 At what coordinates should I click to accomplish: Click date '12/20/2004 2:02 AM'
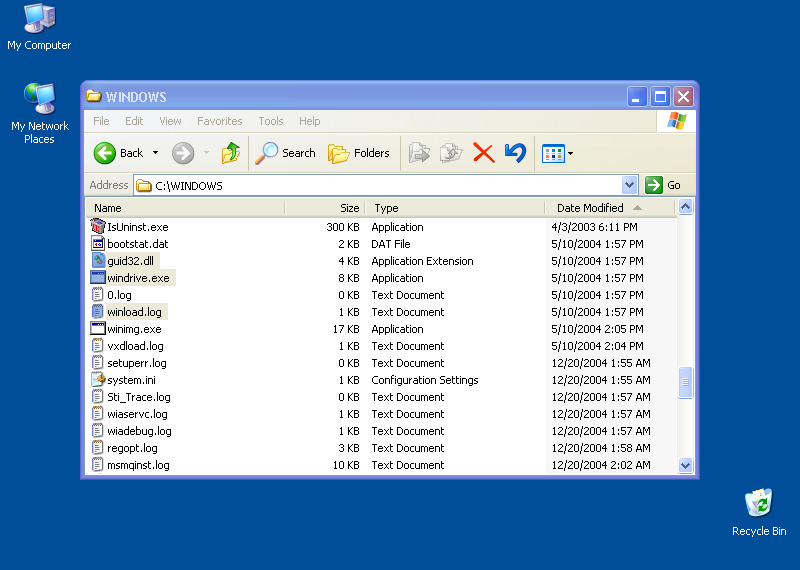pyautogui.click(x=601, y=465)
